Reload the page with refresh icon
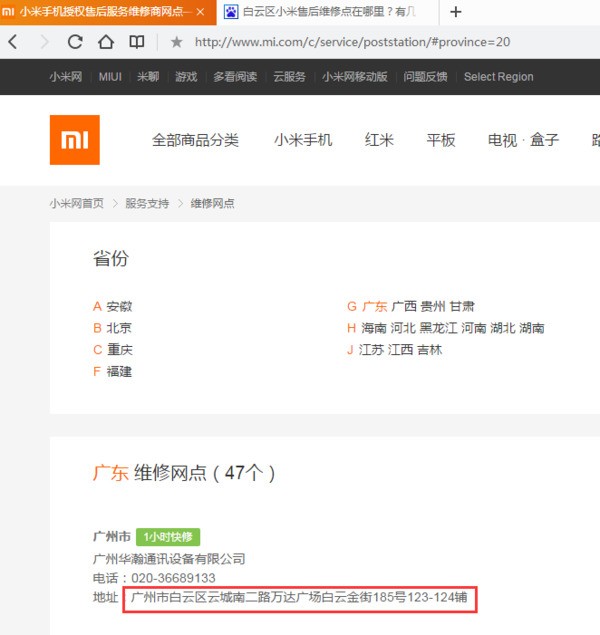The width and height of the screenshot is (600, 635). [75, 42]
